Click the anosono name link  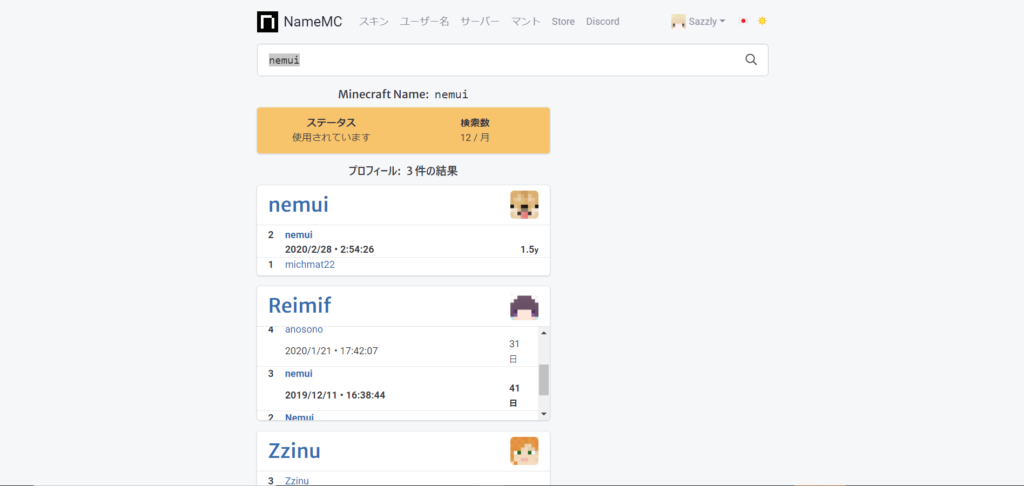[304, 329]
